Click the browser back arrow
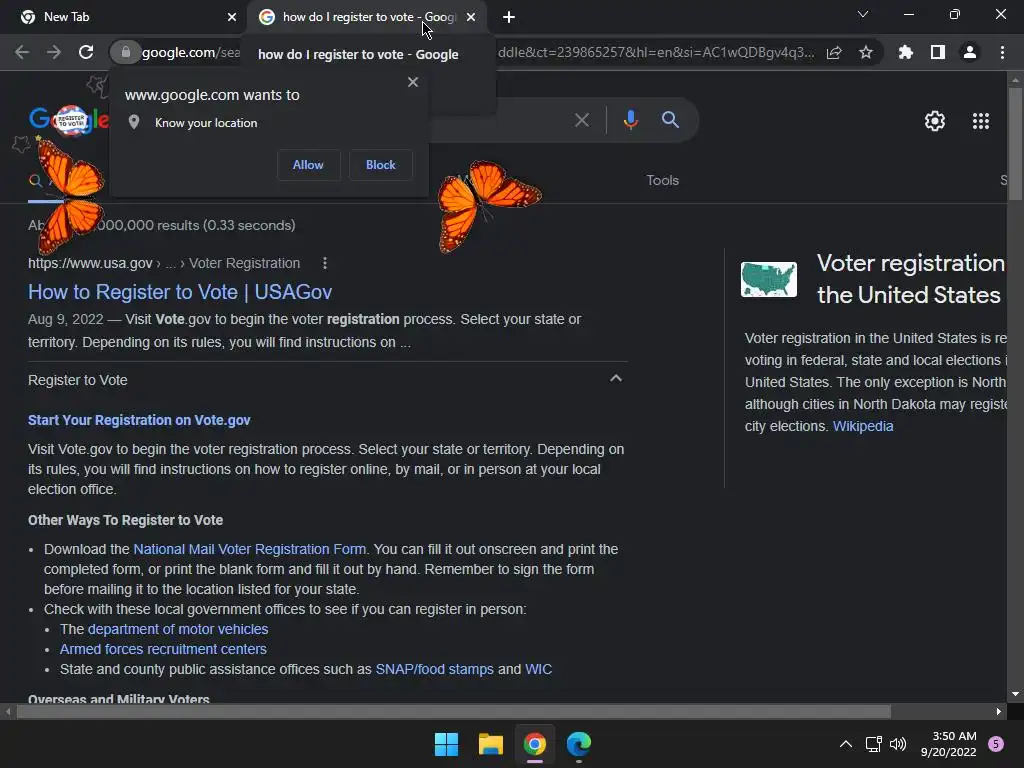The width and height of the screenshot is (1024, 768). (x=22, y=52)
